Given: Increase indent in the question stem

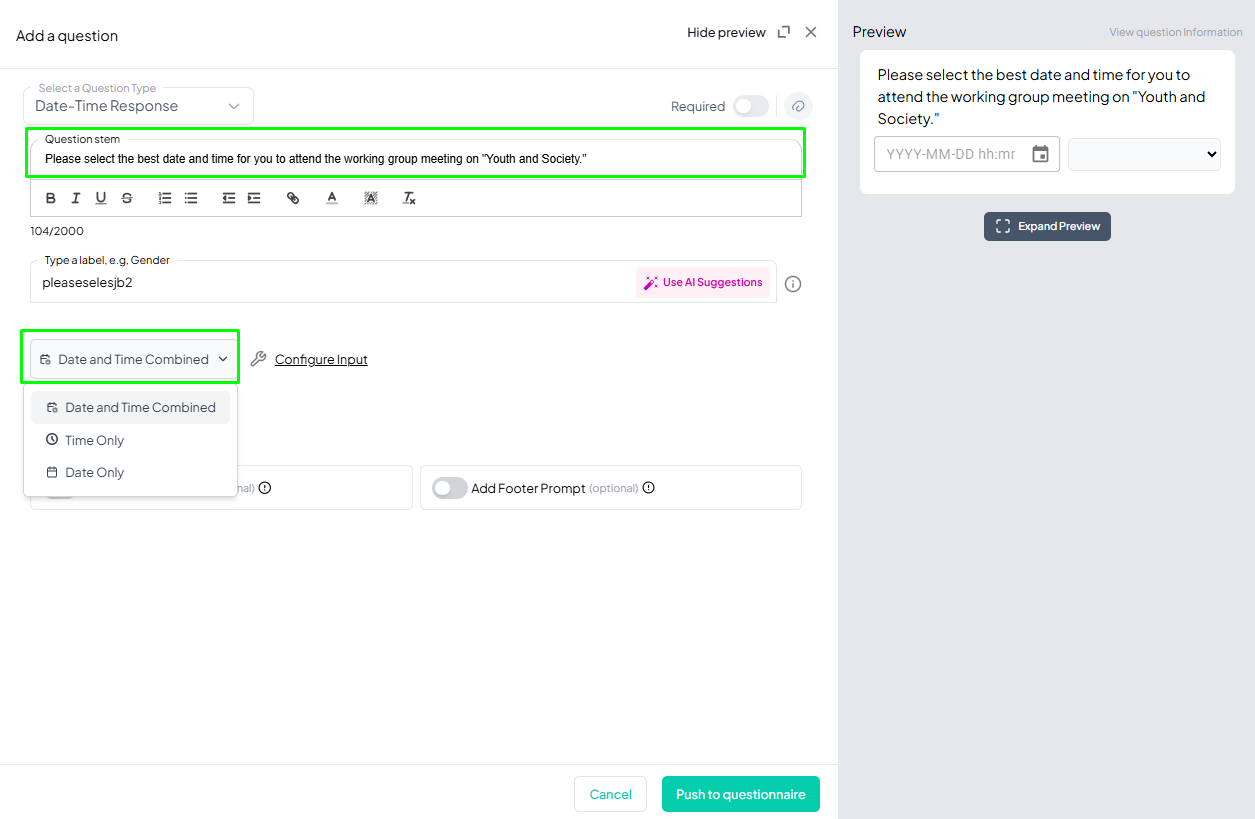Looking at the screenshot, I should point(254,198).
